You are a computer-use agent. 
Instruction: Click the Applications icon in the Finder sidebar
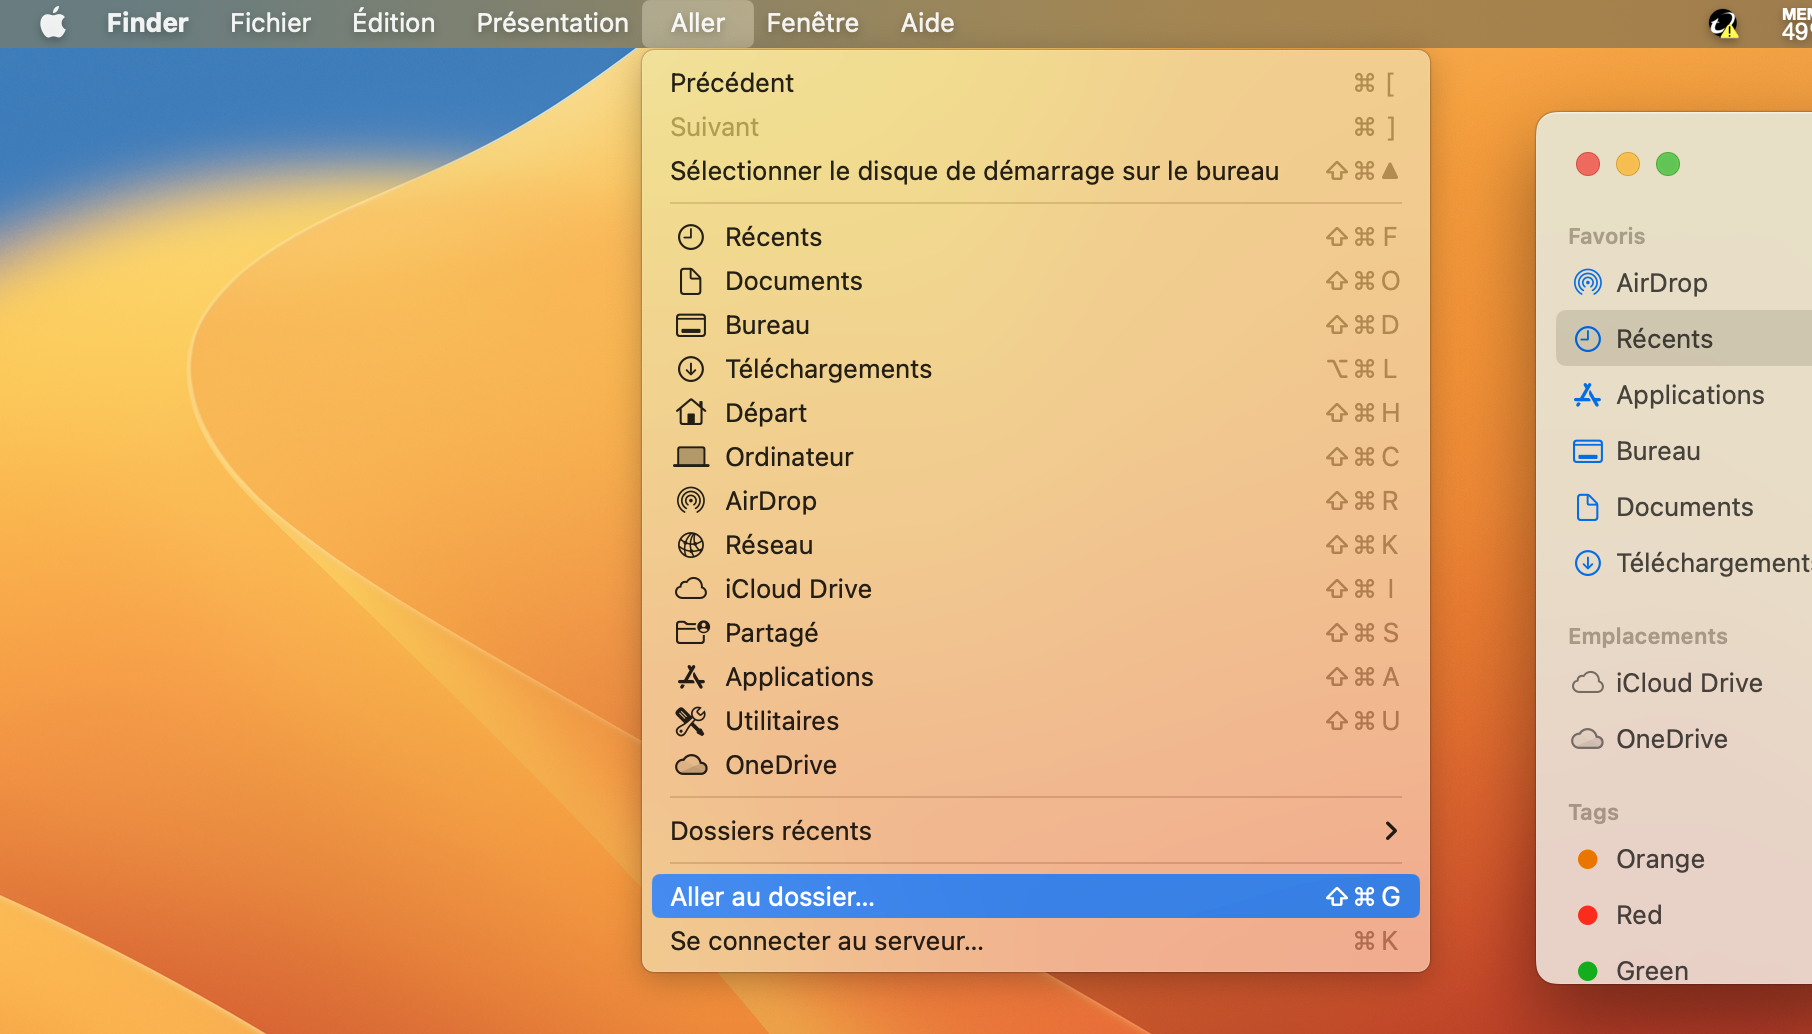(1588, 395)
